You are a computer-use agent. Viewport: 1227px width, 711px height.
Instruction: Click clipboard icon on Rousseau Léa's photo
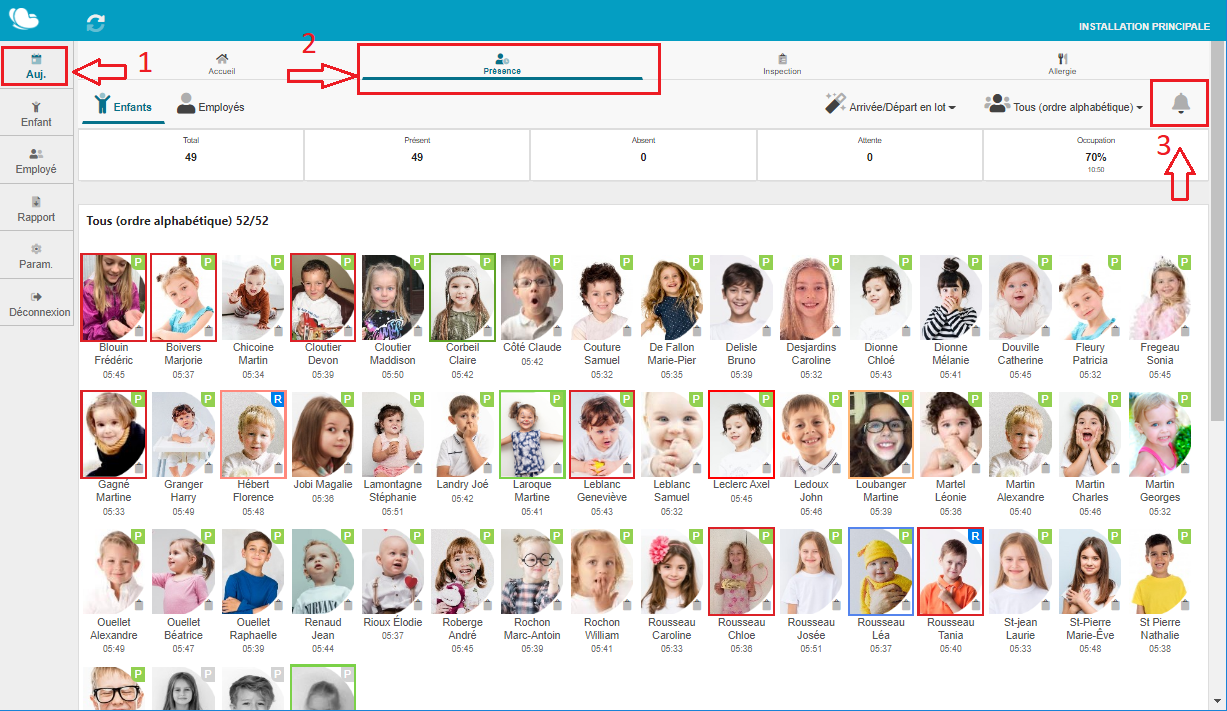tap(906, 607)
